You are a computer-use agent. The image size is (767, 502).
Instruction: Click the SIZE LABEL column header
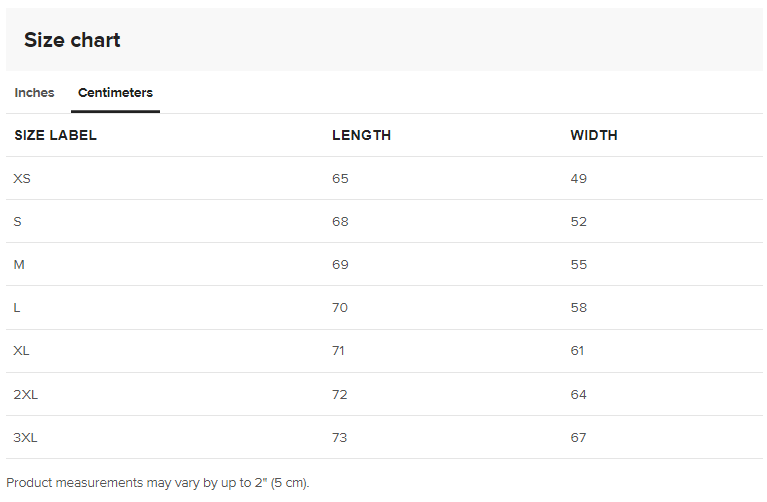(55, 135)
